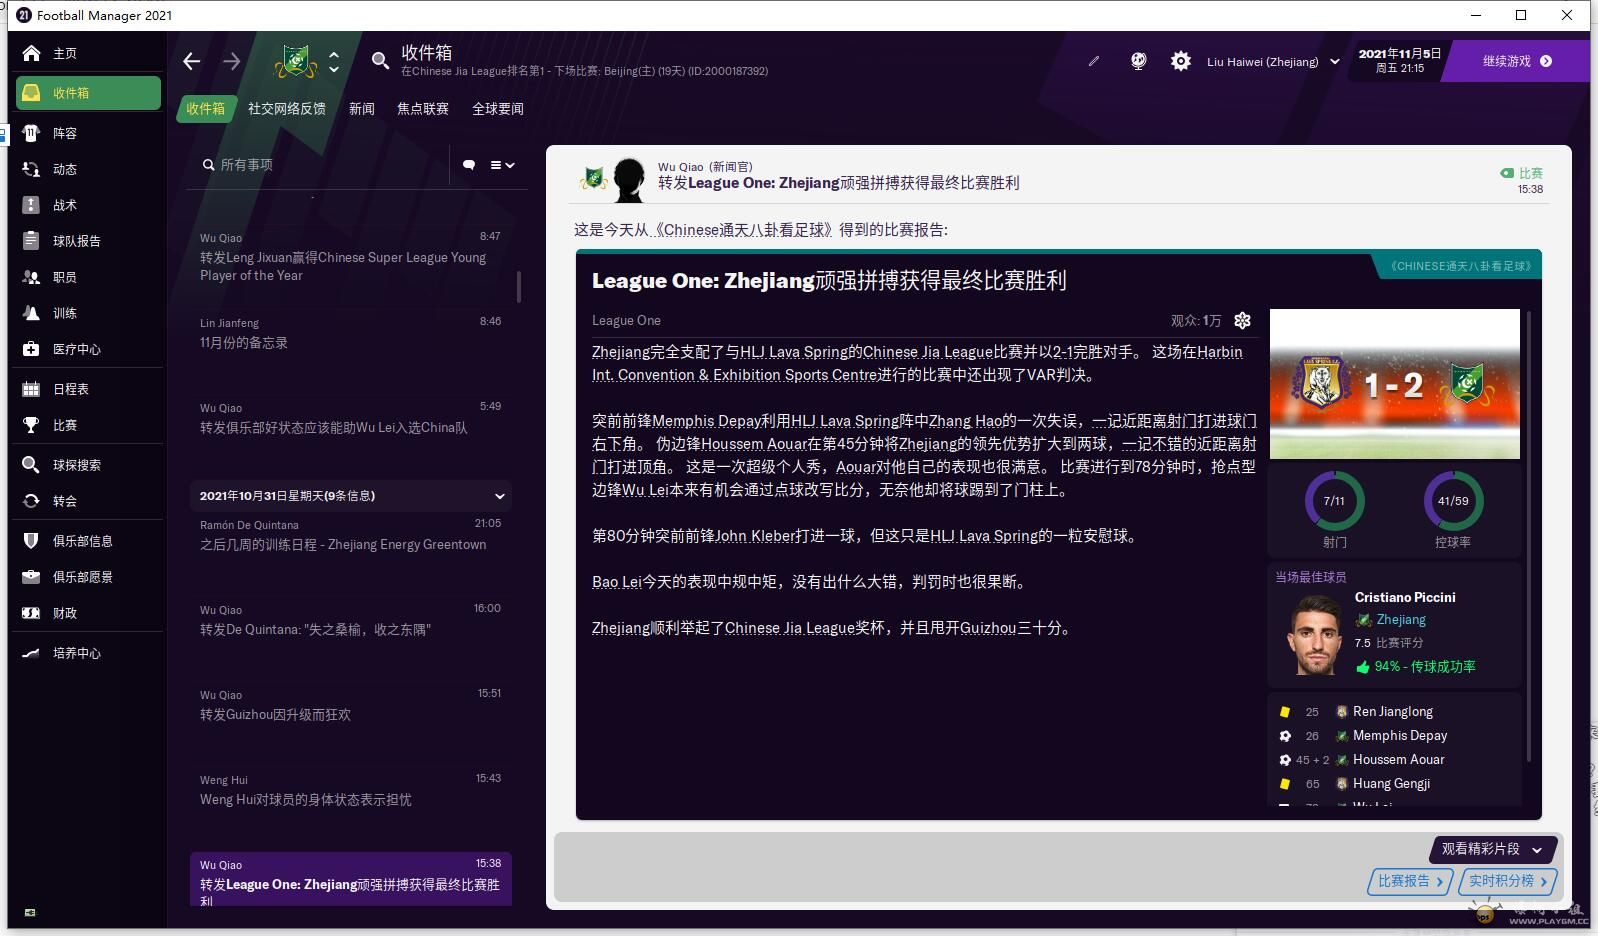Open 医疗中心 medical centre in sidebar

[77, 349]
